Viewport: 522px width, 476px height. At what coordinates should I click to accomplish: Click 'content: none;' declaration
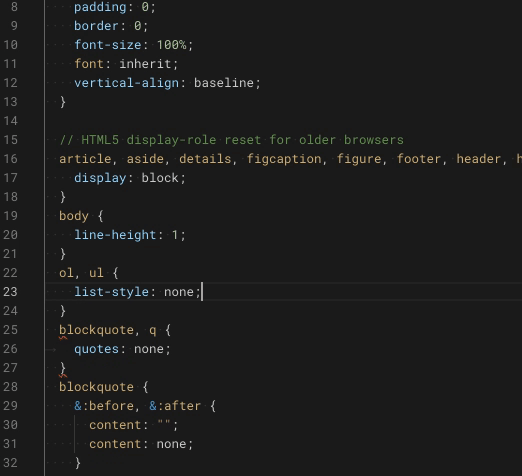click(141, 444)
